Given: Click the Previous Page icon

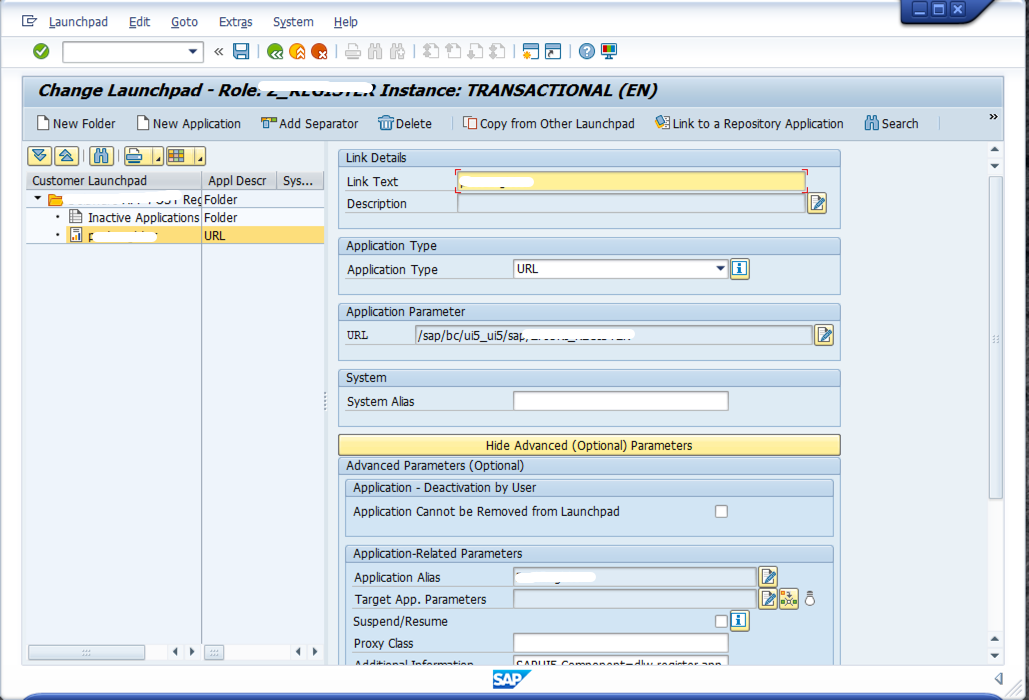Looking at the screenshot, I should 453,51.
